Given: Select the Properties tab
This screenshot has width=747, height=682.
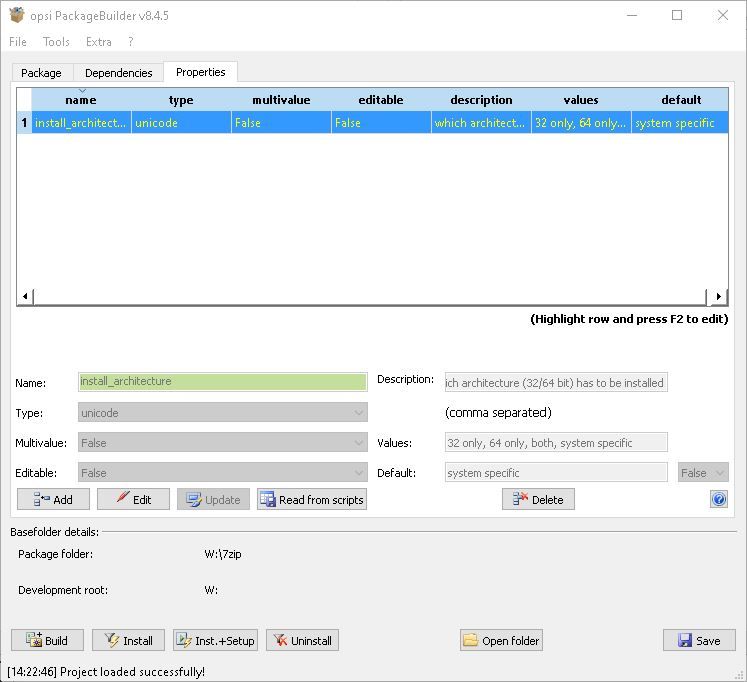Looking at the screenshot, I should point(201,72).
